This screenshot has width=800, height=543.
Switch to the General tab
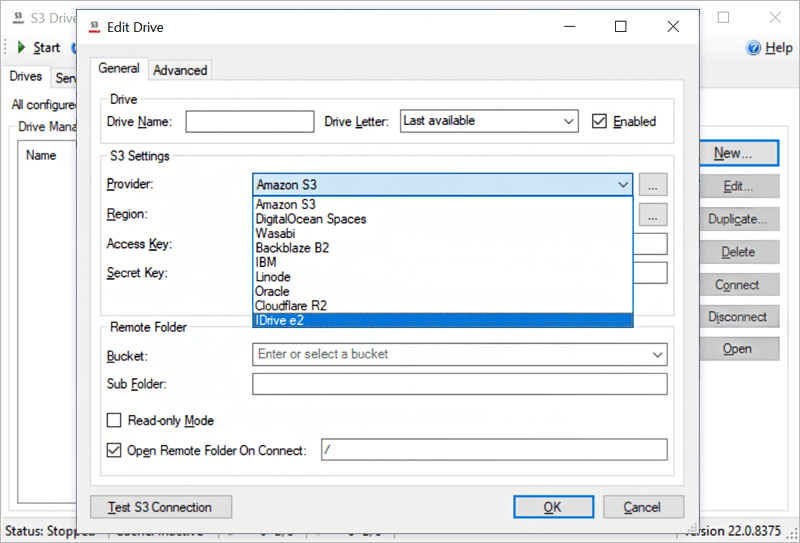click(x=119, y=68)
